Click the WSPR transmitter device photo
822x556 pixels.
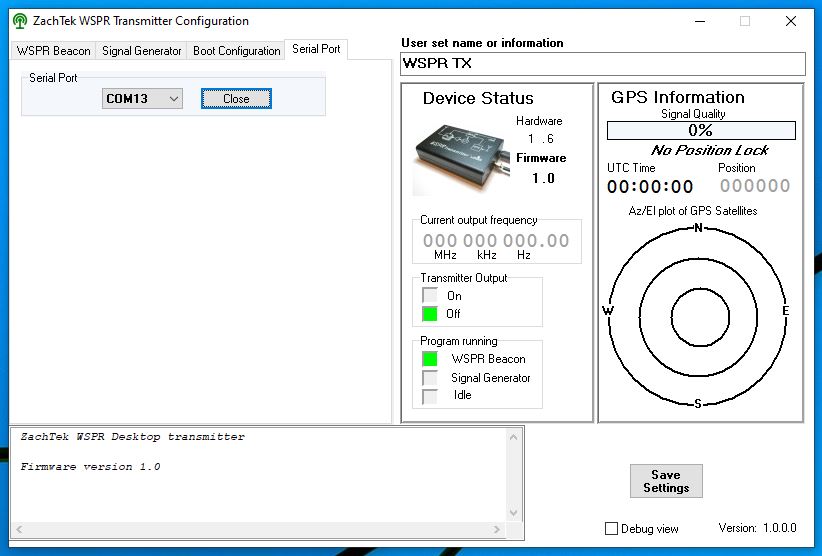pos(462,158)
